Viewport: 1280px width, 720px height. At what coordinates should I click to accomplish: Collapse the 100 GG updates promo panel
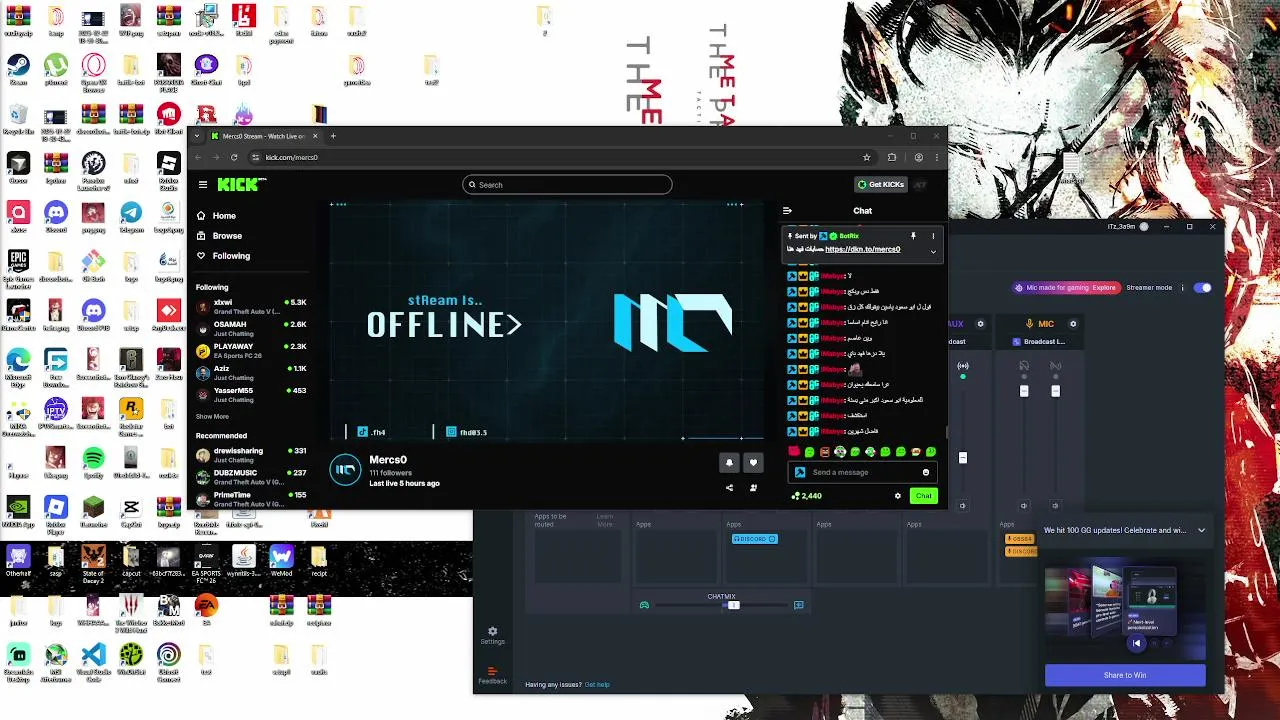[1201, 530]
